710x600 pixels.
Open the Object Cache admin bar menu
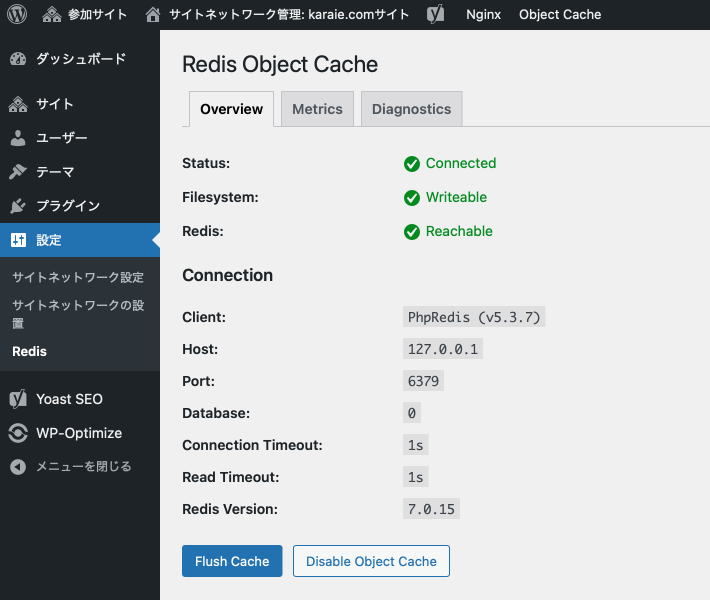coord(560,14)
